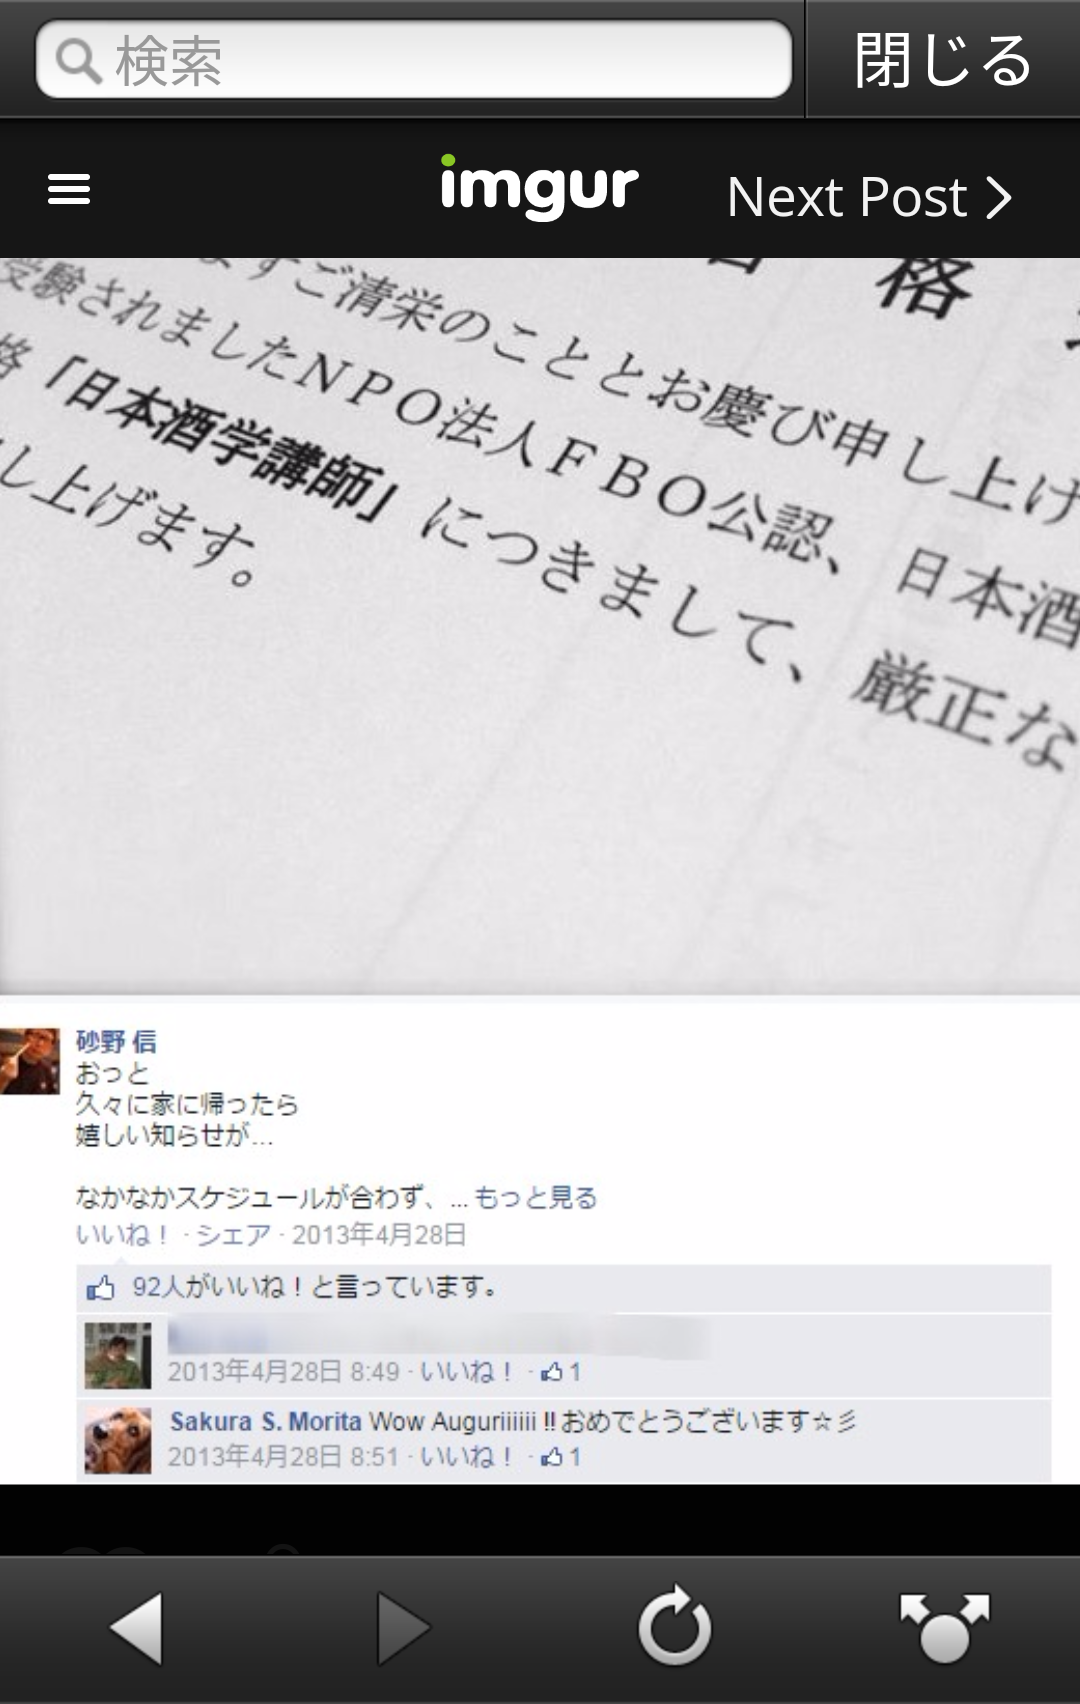
Task: Open the document photo image
Action: pyautogui.click(x=540, y=626)
